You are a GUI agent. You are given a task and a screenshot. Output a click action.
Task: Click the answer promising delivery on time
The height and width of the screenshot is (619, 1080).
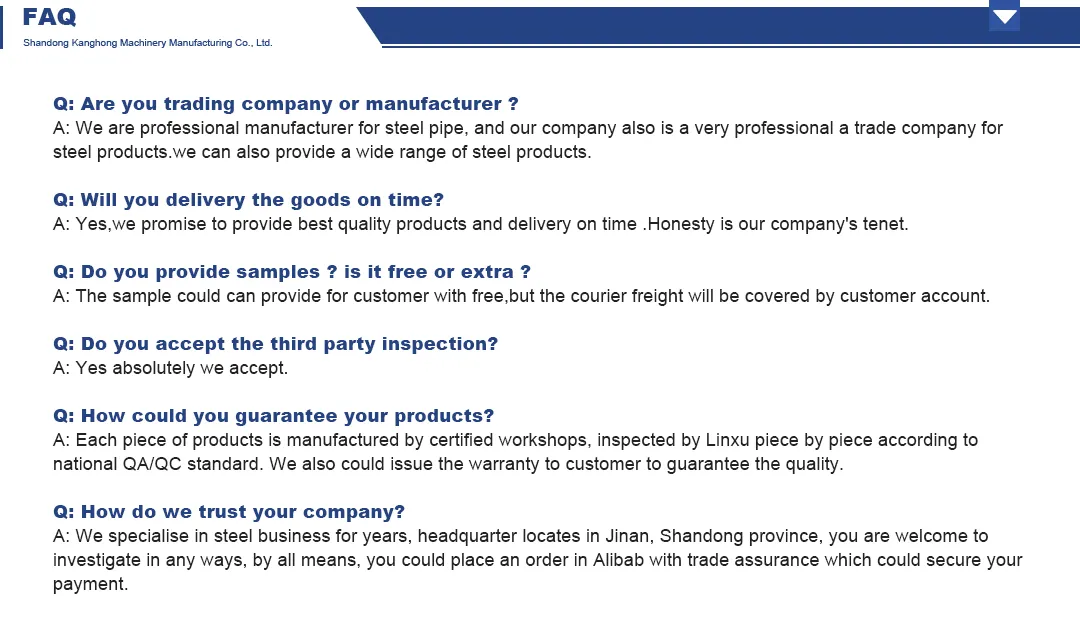480,224
